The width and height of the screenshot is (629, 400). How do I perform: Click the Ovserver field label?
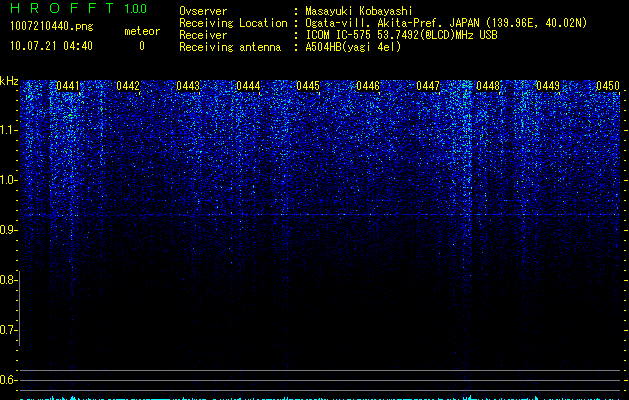point(203,11)
